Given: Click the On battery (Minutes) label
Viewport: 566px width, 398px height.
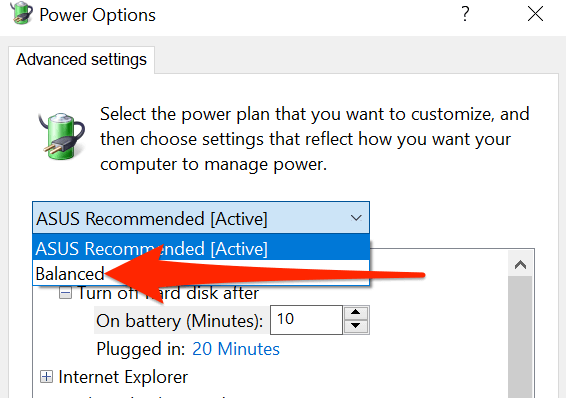Looking at the screenshot, I should tap(179, 321).
